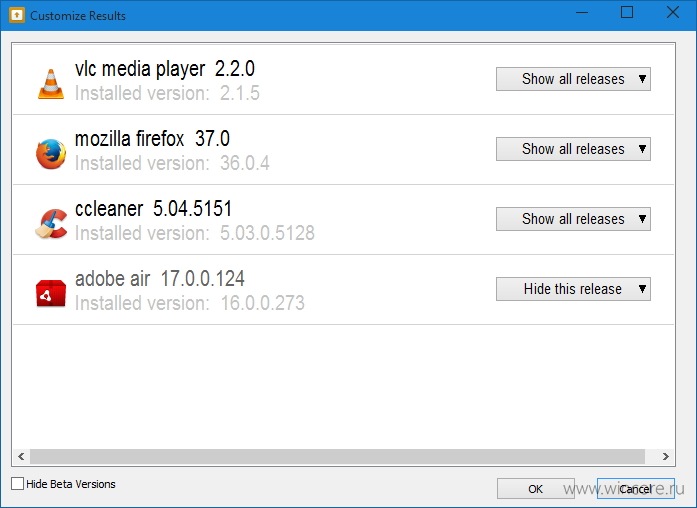Maximize the Customize Results window

(627, 12)
